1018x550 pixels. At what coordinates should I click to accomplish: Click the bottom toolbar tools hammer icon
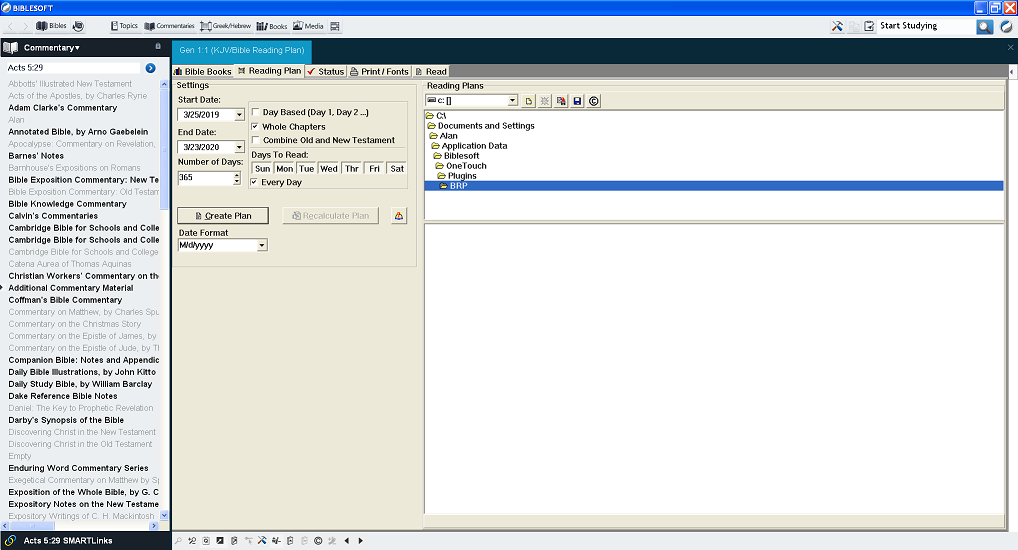pos(262,540)
